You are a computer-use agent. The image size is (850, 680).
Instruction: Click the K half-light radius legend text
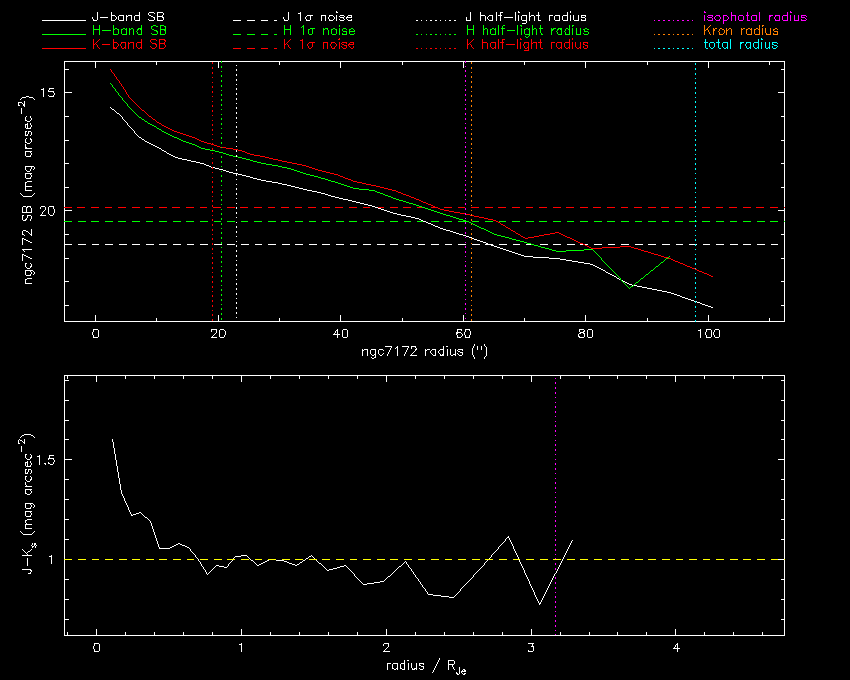(x=526, y=45)
